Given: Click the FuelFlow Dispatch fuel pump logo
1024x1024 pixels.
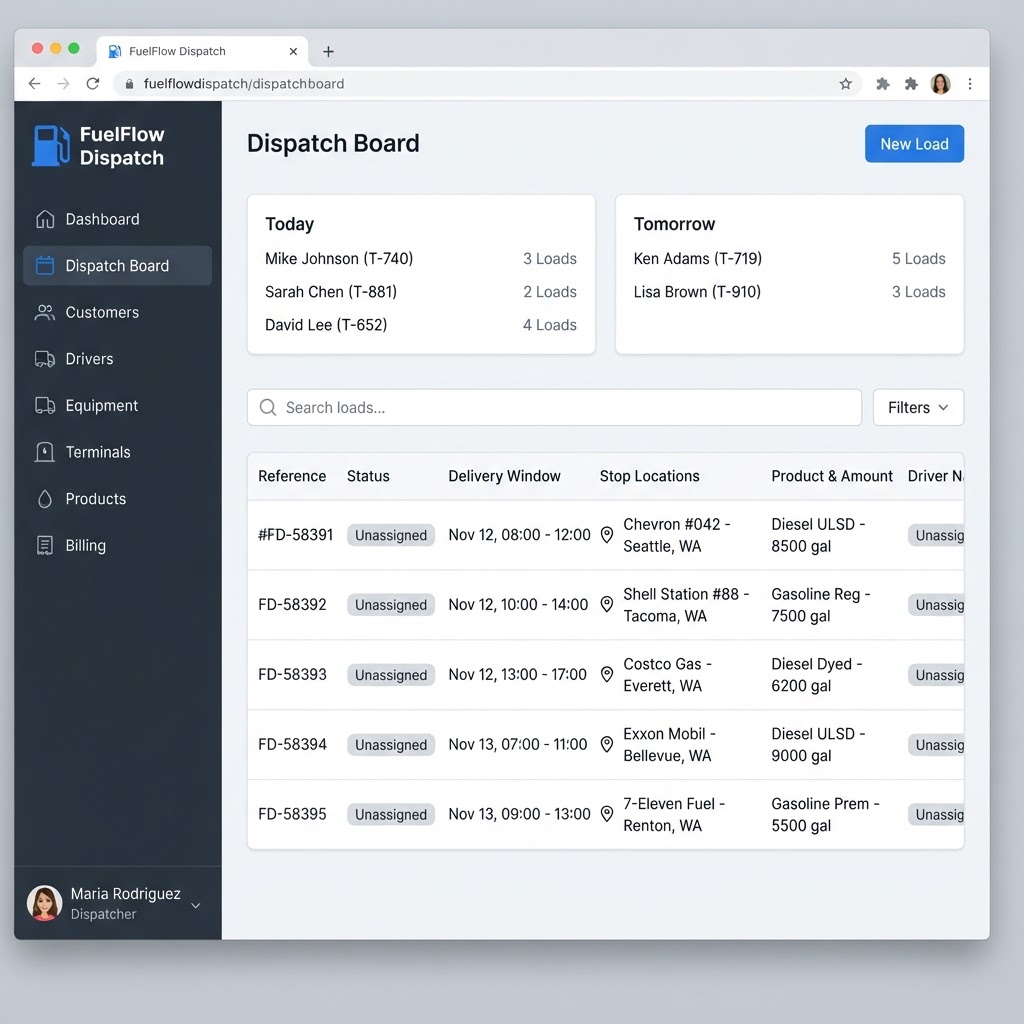Looking at the screenshot, I should pyautogui.click(x=51, y=146).
